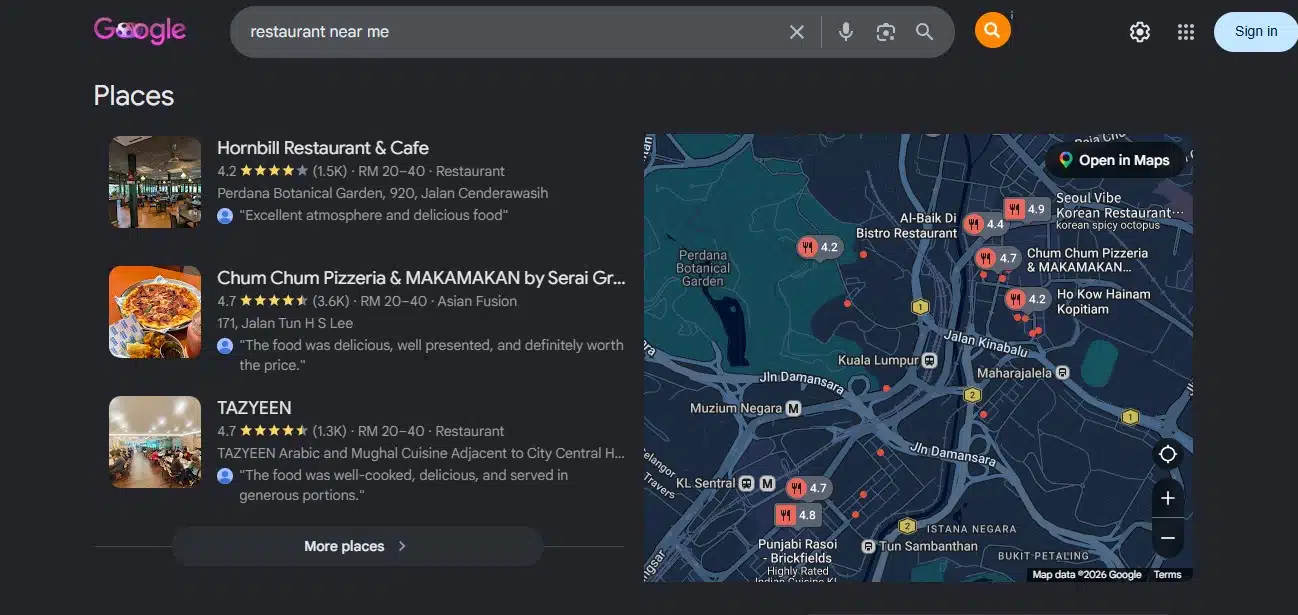Click the reviewer avatar beside TAZYEEN review
The image size is (1298, 615).
(x=225, y=476)
